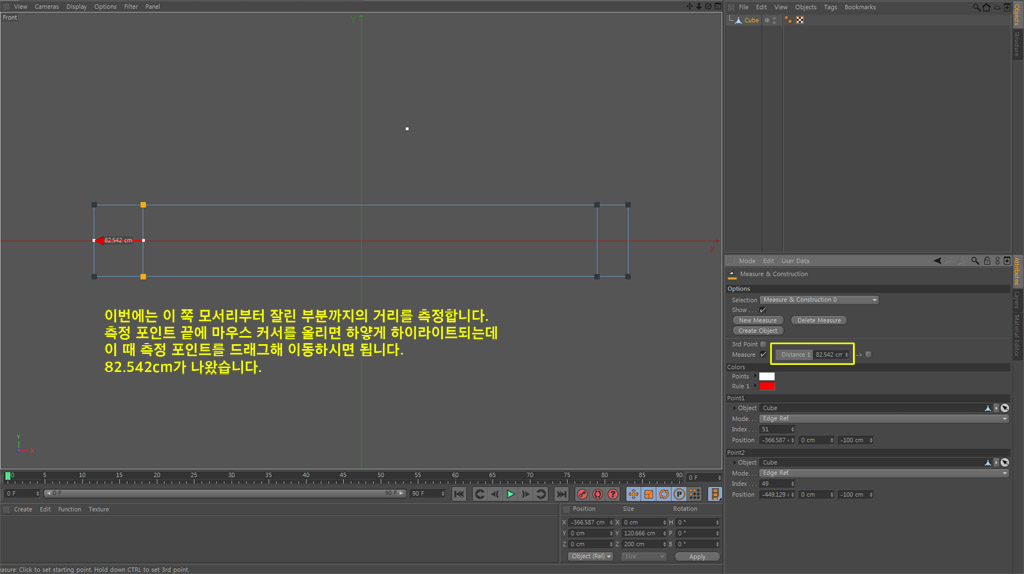Viewport: 1024px width, 574px height.
Task: Click Size Y field 120.666 cm
Action: 644,534
